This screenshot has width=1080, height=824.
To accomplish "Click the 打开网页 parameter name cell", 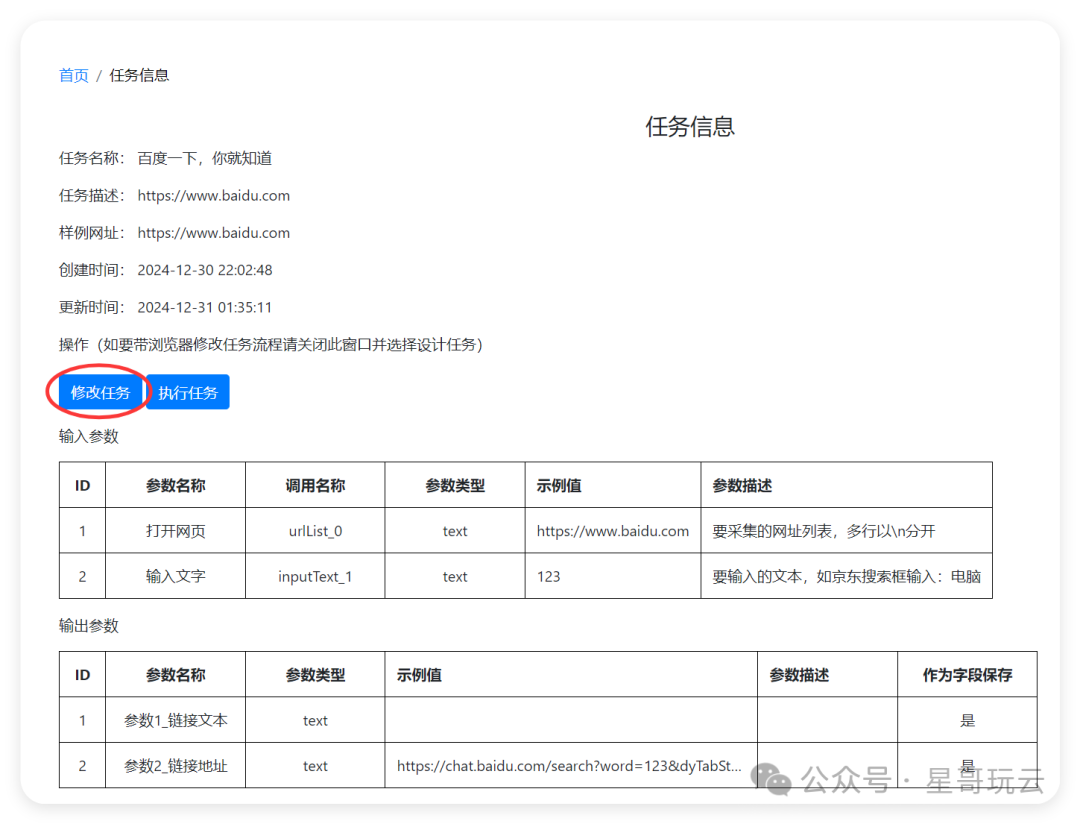I will [x=175, y=531].
